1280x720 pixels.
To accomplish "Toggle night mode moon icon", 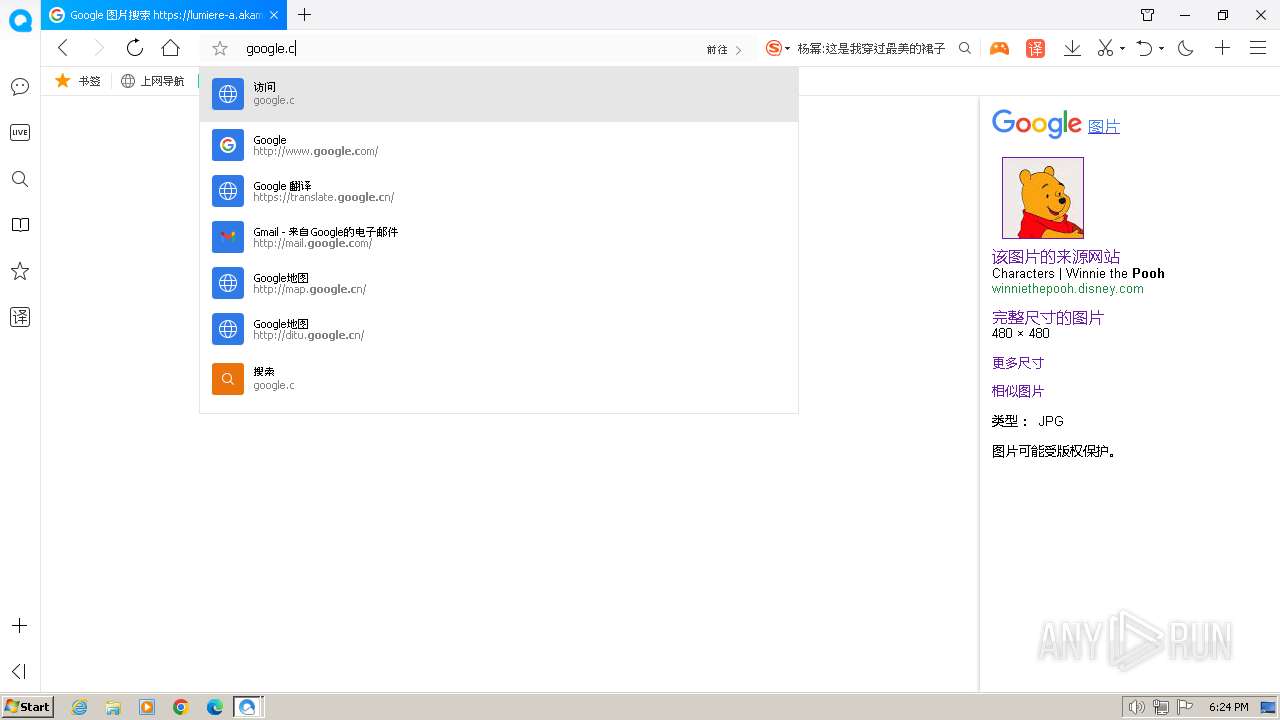I will click(1186, 48).
